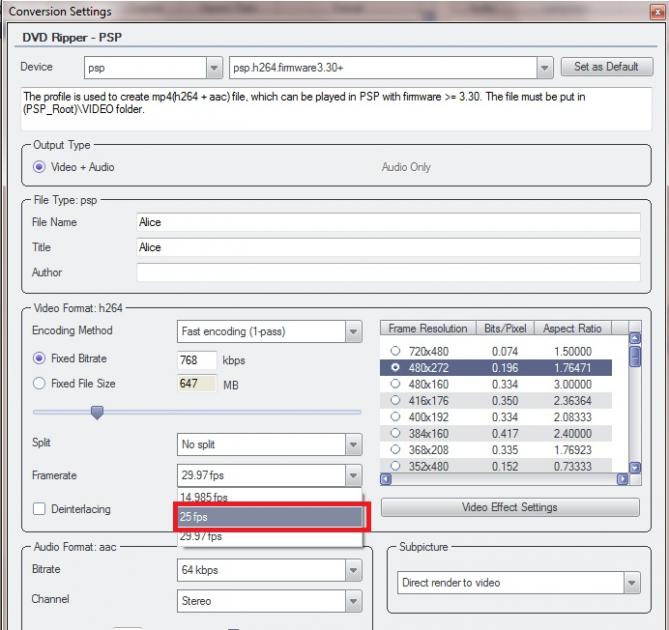Image resolution: width=669 pixels, height=630 pixels.
Task: Select the 25 fps framerate option
Action: pos(267,517)
